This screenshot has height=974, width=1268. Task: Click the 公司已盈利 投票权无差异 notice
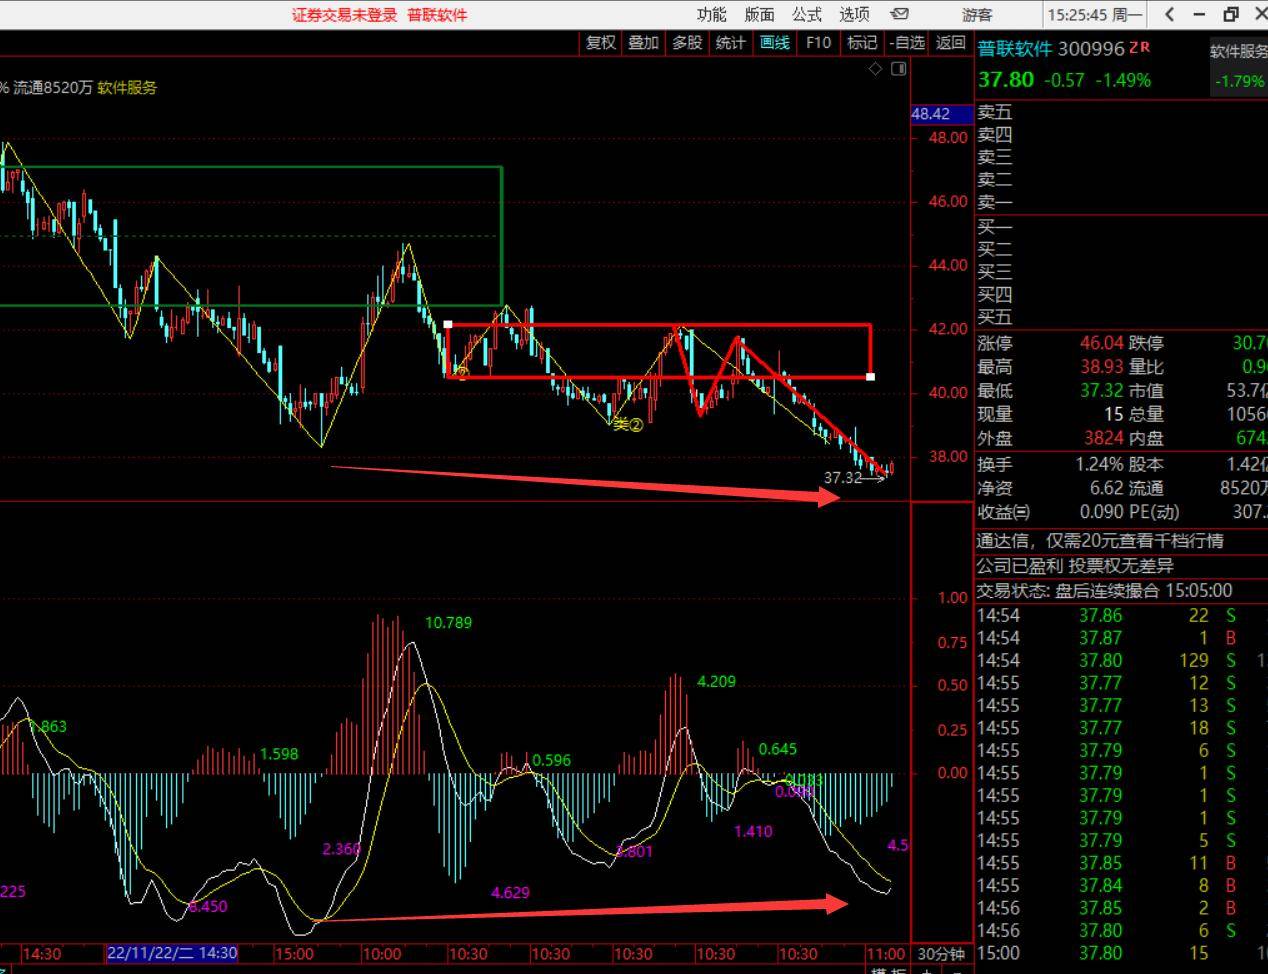pos(1075,565)
